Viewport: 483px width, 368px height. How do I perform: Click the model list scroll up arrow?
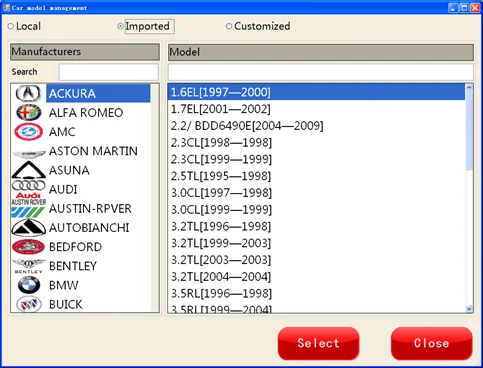pos(469,87)
